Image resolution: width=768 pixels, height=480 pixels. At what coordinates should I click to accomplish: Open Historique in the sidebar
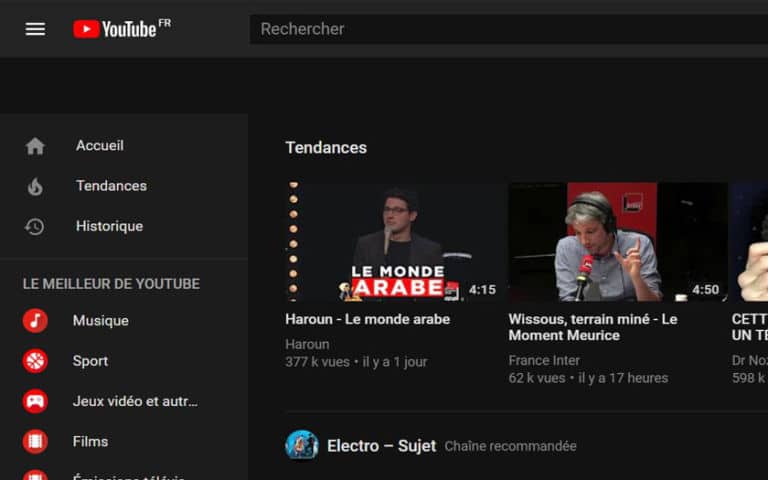click(109, 226)
